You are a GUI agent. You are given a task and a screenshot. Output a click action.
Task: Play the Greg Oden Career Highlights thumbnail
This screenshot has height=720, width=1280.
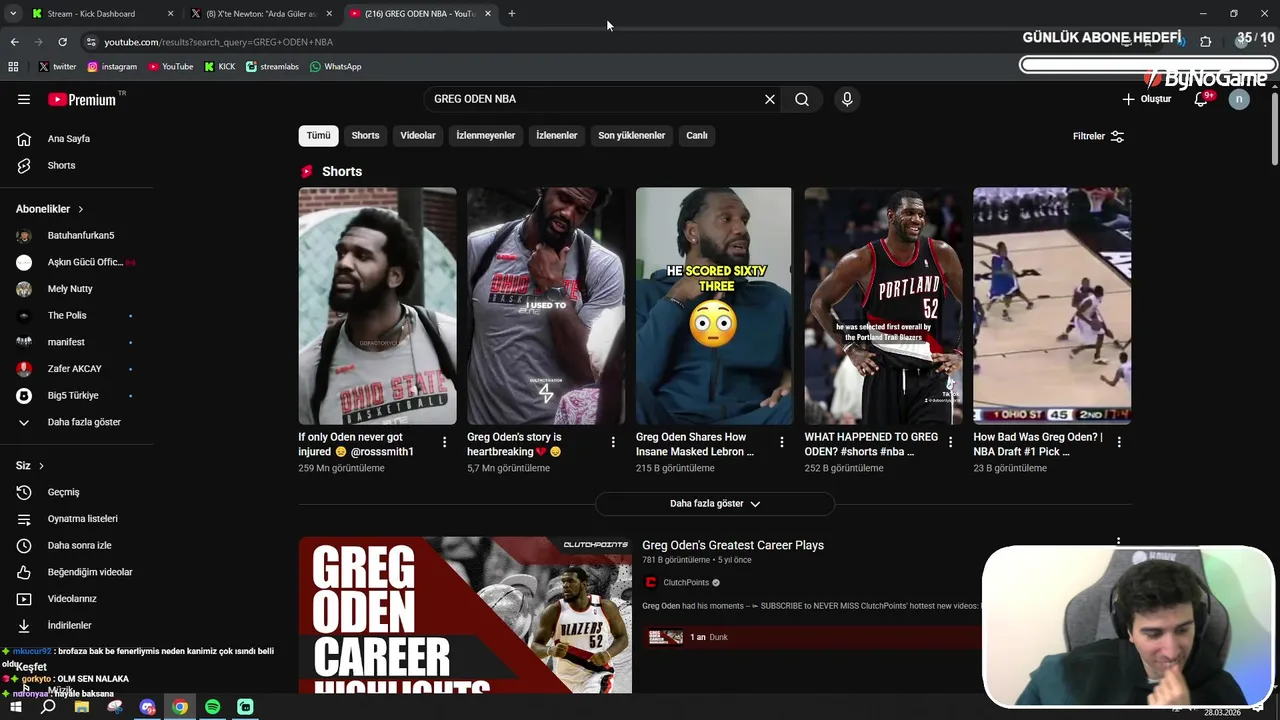point(465,615)
